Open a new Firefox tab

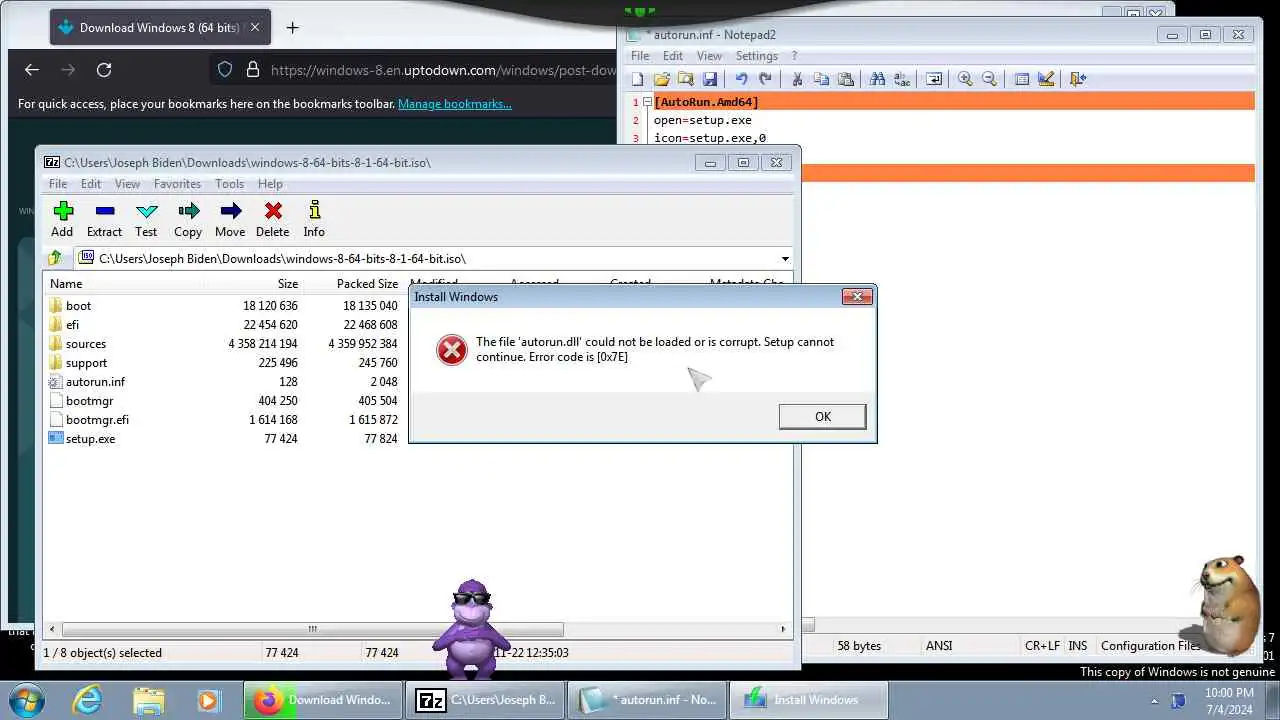pos(292,28)
